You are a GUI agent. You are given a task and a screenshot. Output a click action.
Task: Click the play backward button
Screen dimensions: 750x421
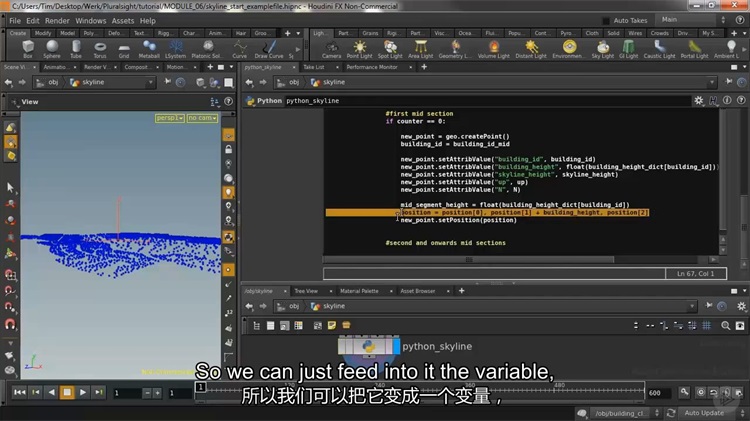(x=51, y=392)
